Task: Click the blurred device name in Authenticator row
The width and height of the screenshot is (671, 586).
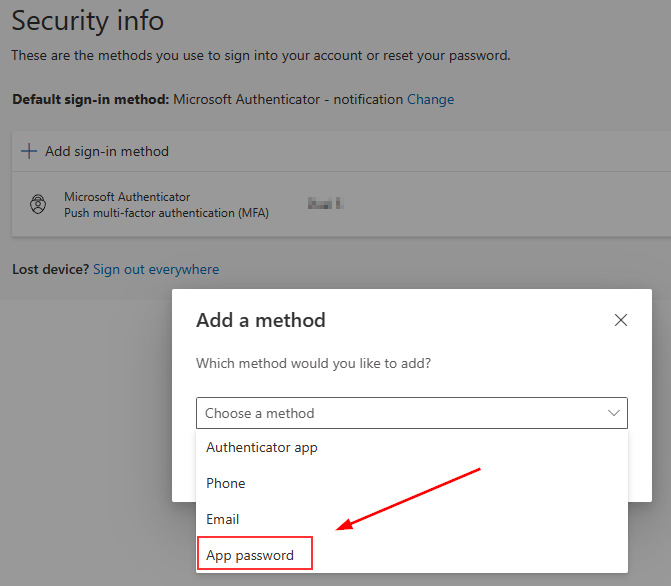Action: (325, 204)
